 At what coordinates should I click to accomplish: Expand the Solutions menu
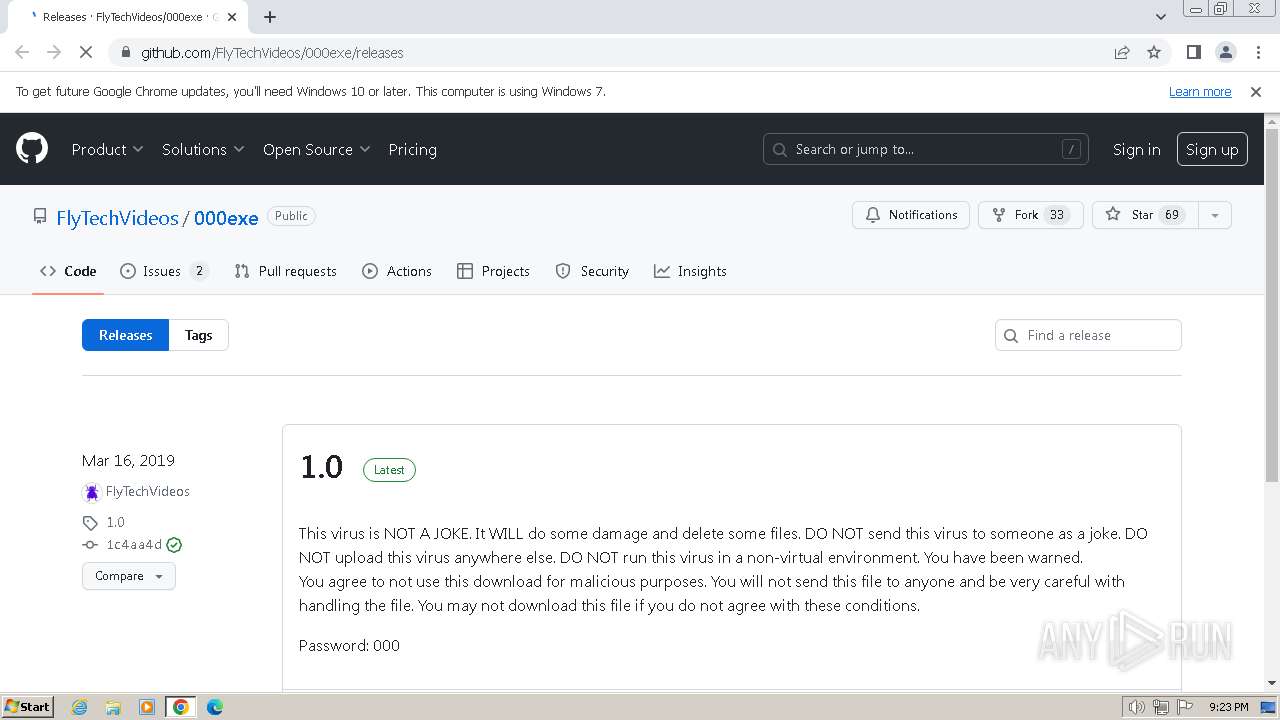[203, 149]
